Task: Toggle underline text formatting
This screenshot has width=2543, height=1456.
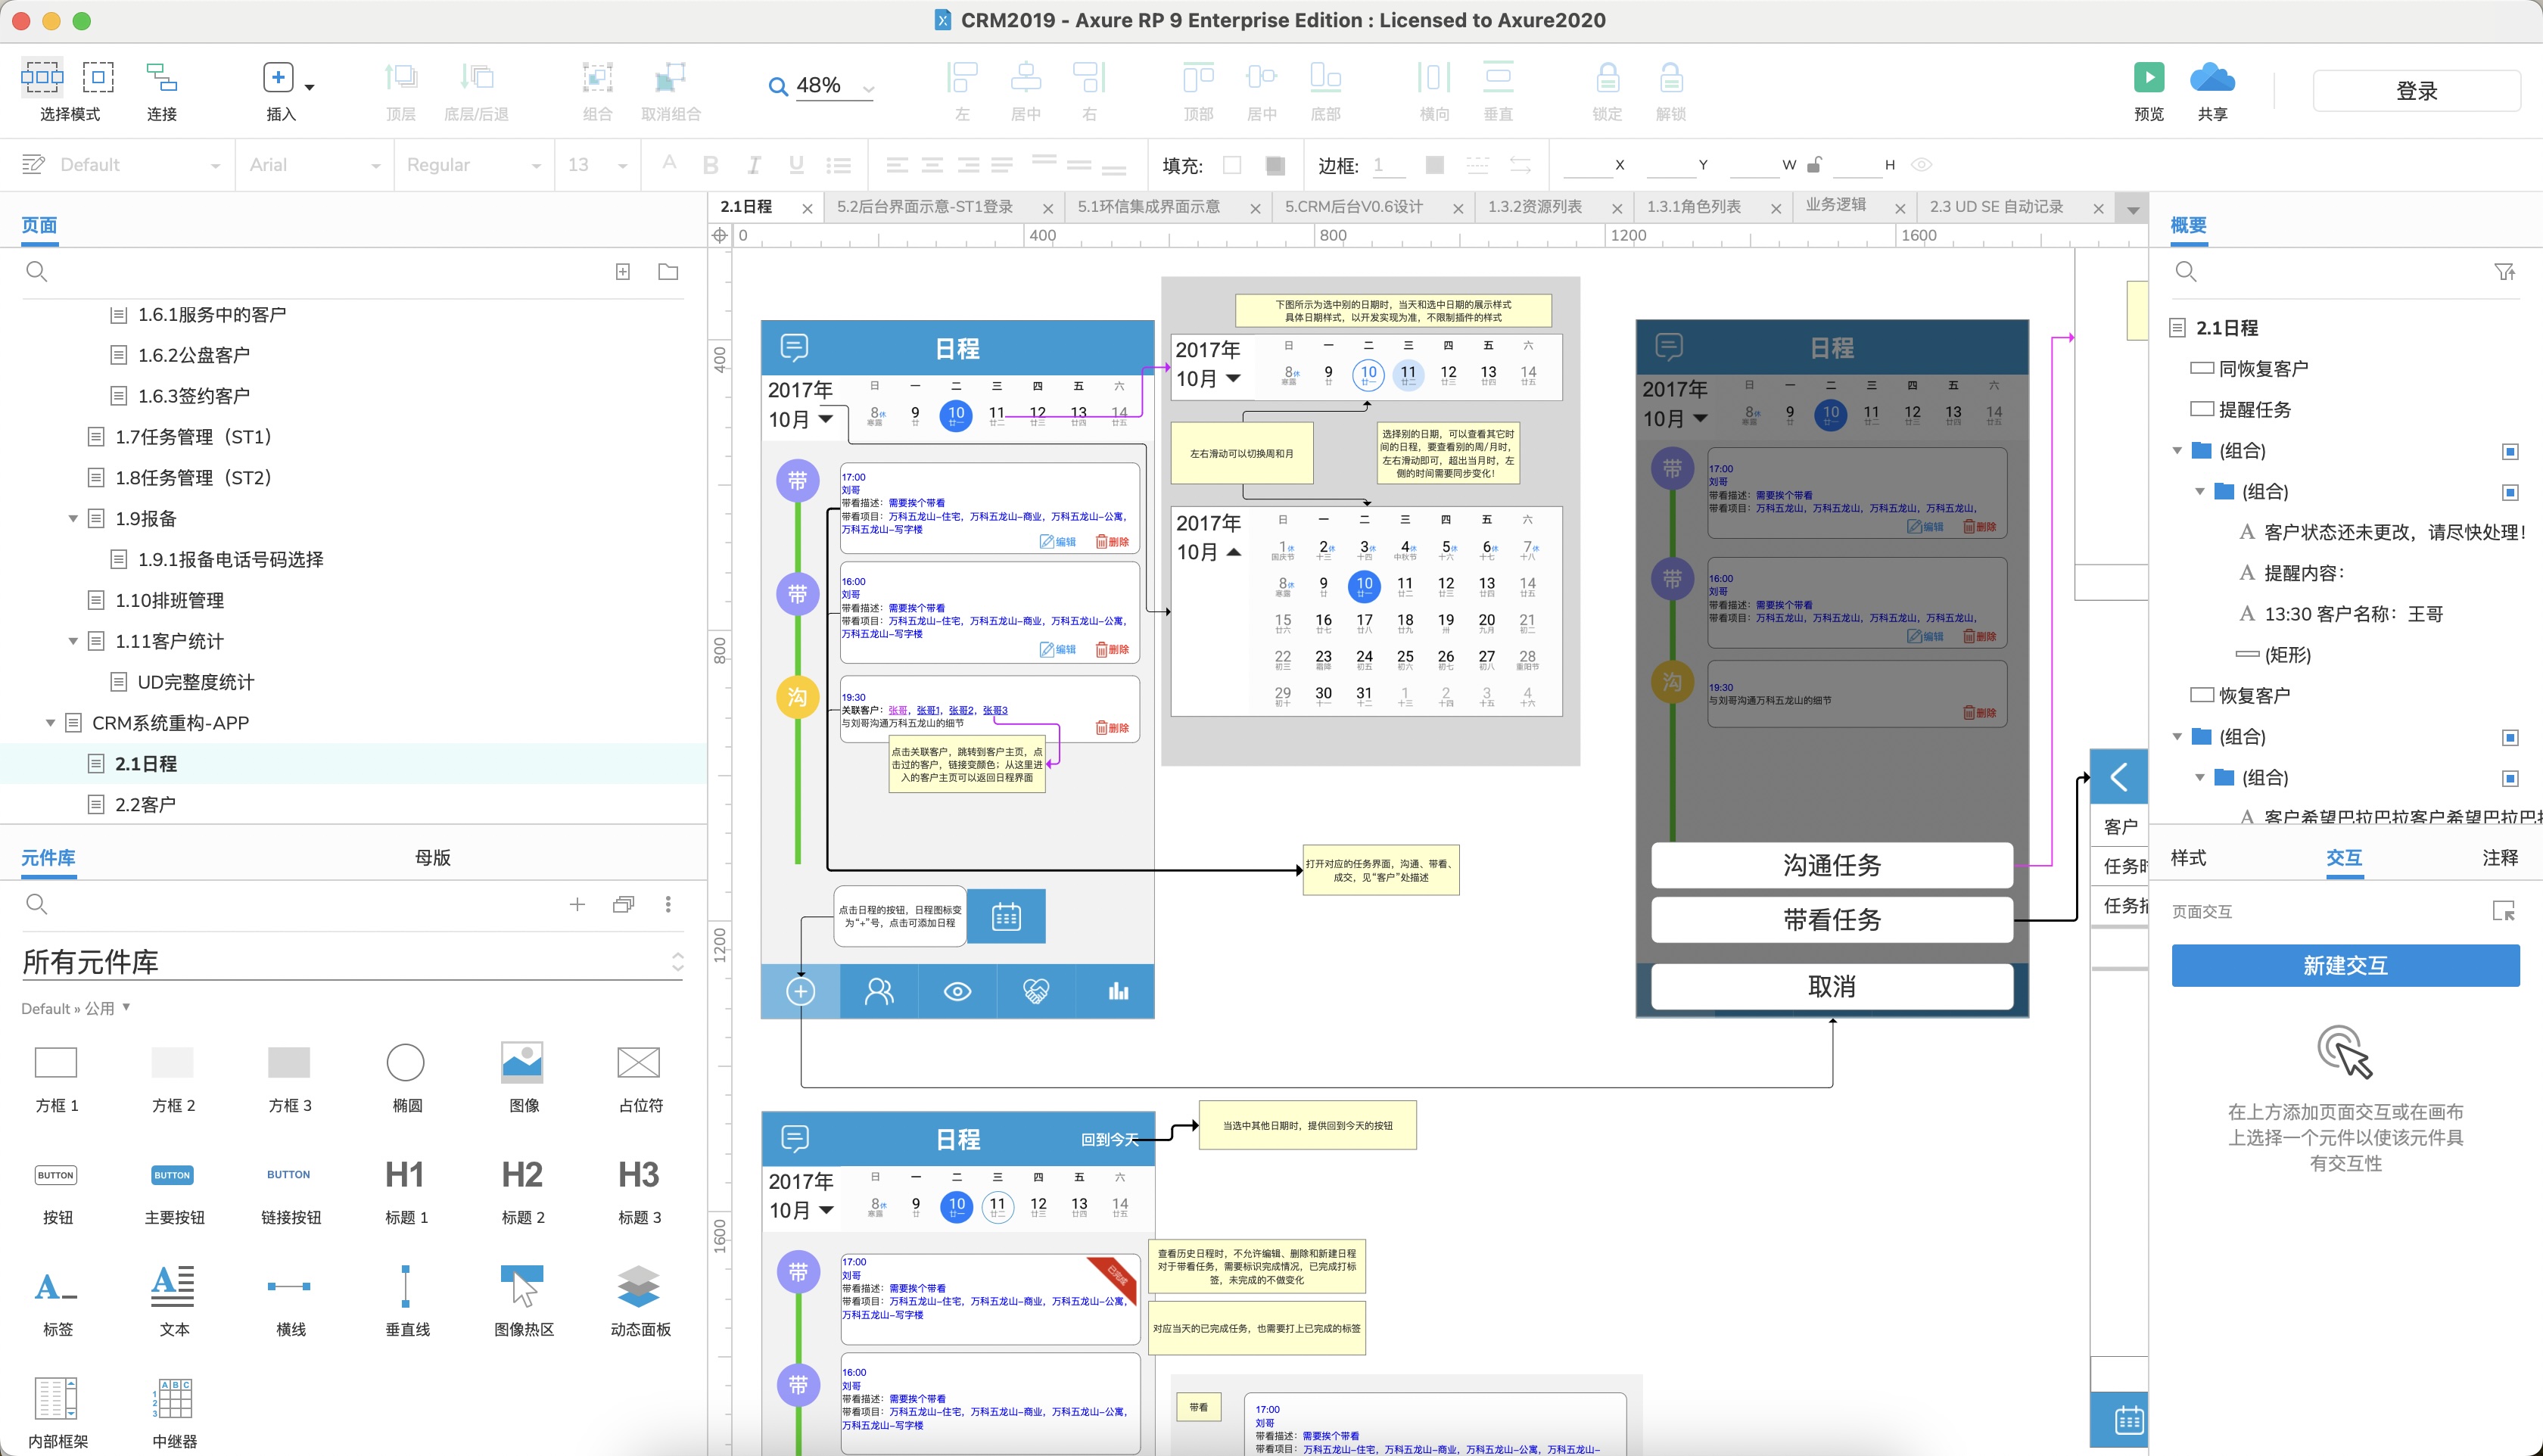Action: pos(796,165)
